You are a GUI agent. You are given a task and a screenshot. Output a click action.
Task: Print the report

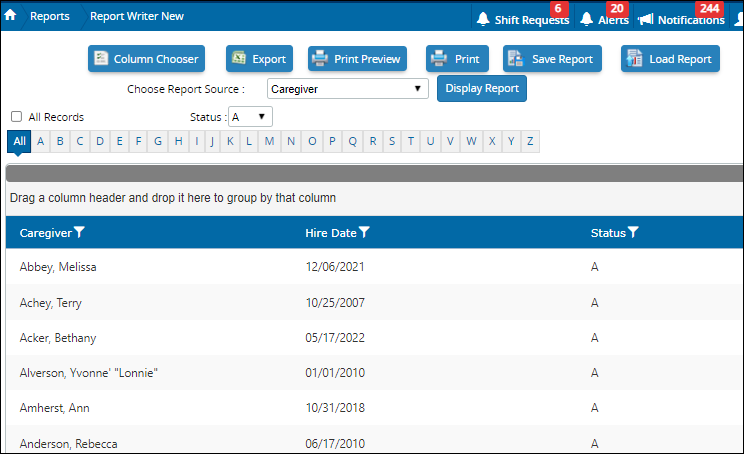click(457, 59)
